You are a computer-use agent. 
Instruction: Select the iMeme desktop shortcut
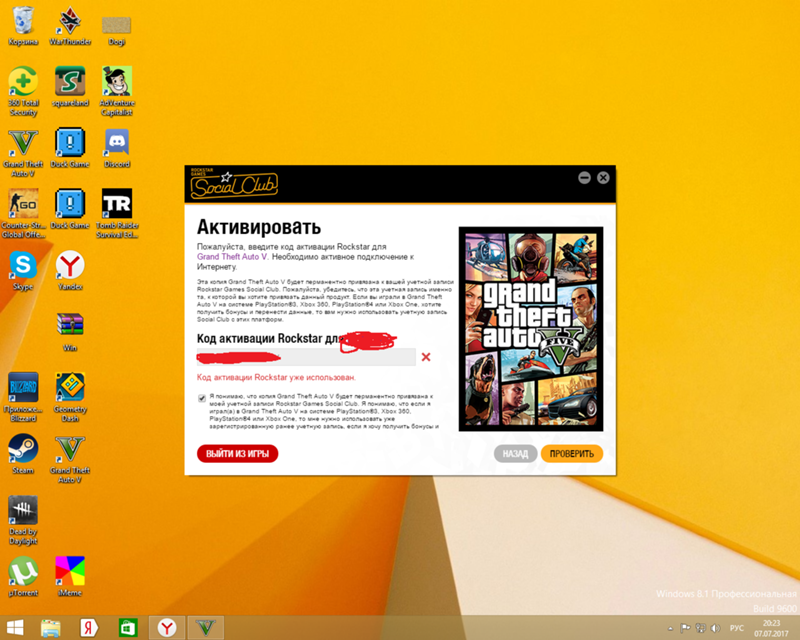[x=70, y=577]
